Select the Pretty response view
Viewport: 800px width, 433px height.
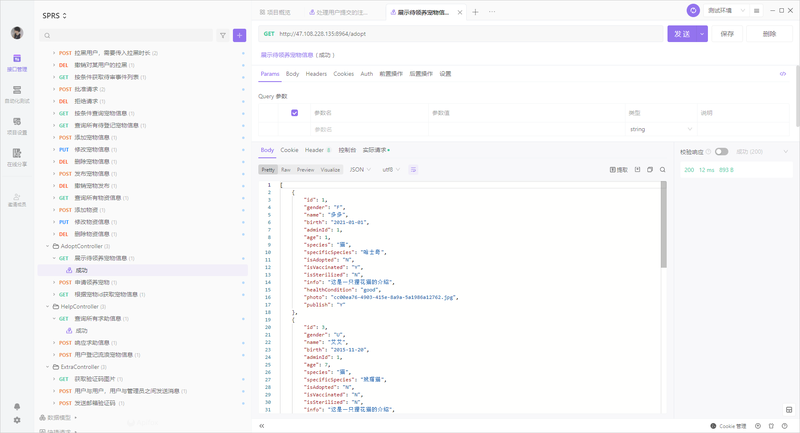[268, 170]
